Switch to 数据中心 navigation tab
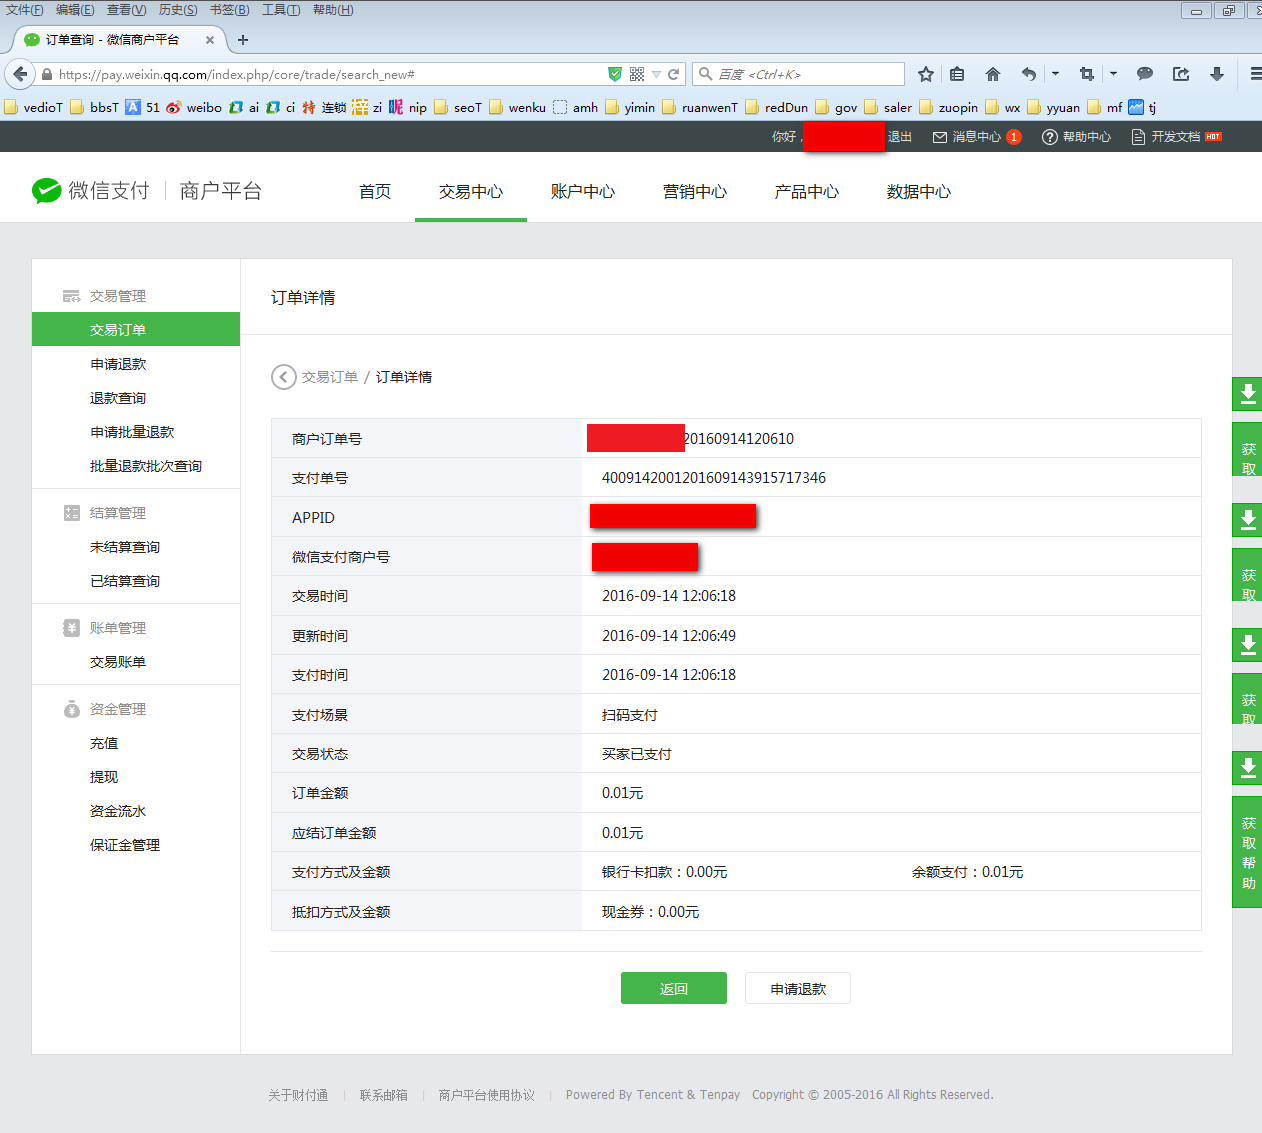1262x1133 pixels. (x=919, y=191)
